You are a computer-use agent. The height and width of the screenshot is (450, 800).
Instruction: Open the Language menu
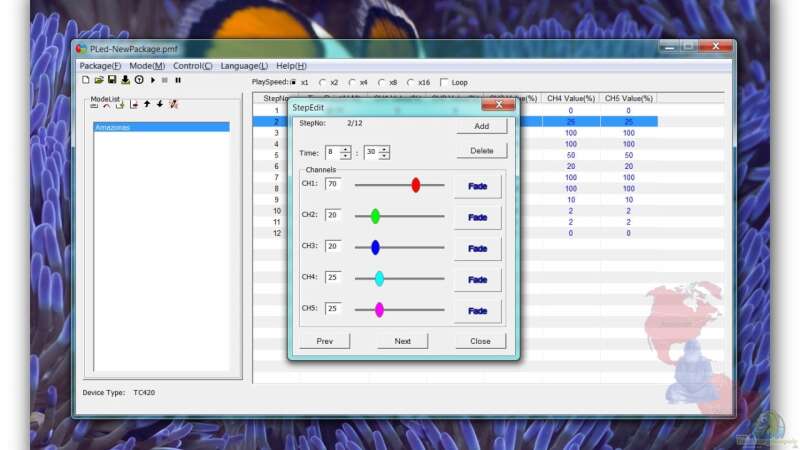[244, 65]
